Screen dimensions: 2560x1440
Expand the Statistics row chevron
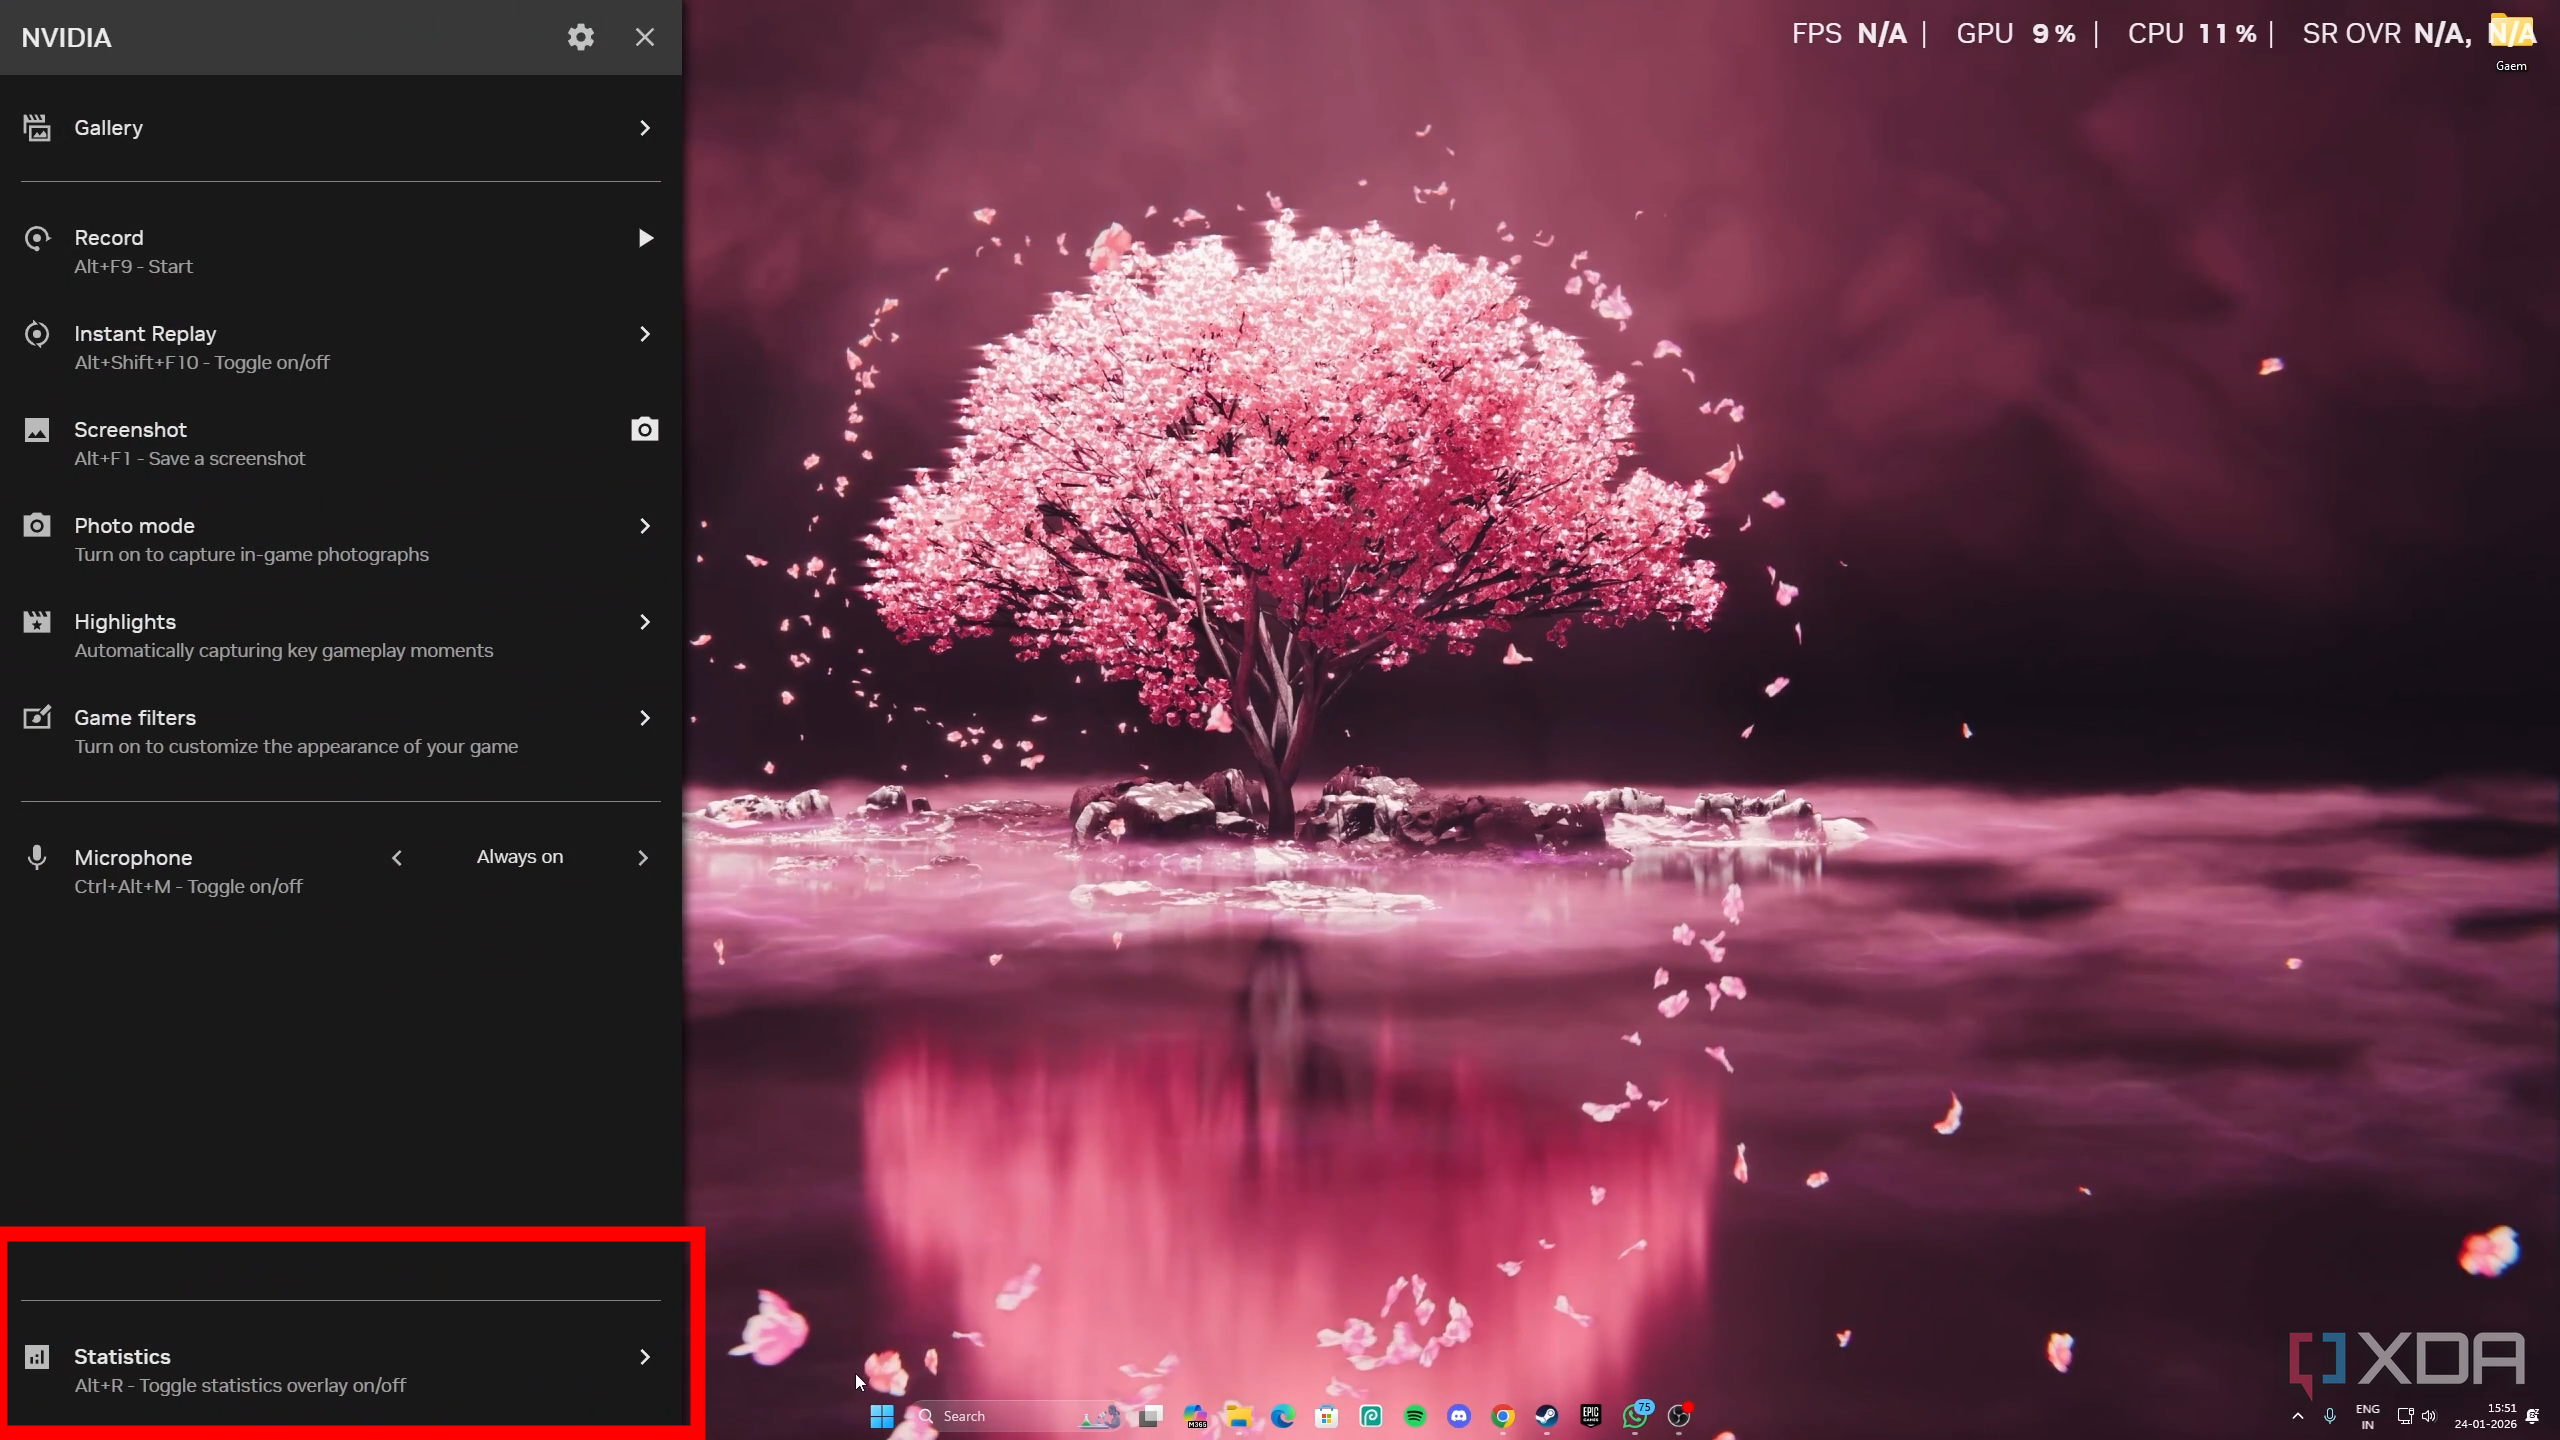pos(645,1357)
